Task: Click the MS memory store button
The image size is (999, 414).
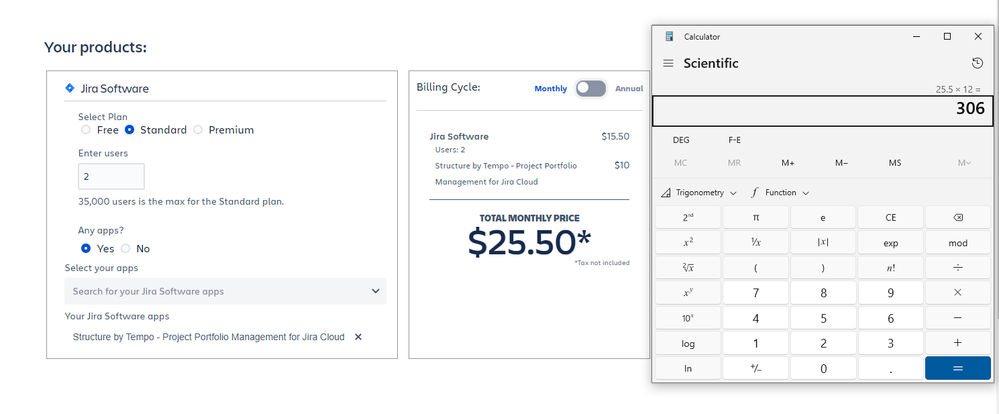Action: [x=895, y=162]
